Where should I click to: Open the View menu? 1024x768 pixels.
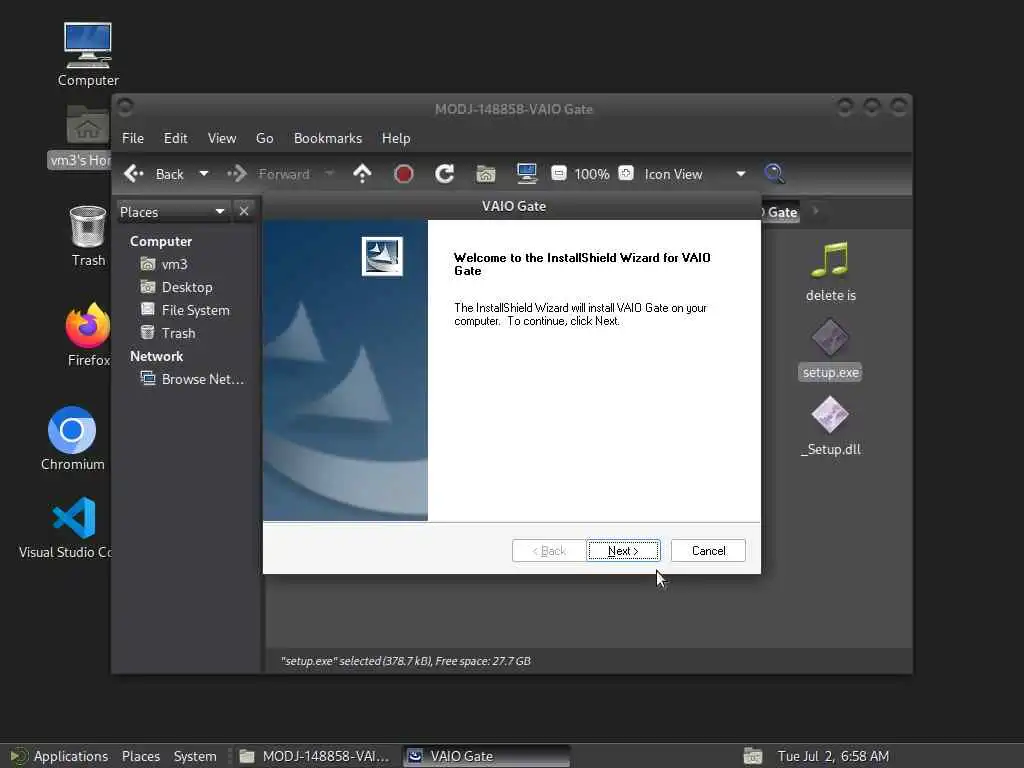(x=222, y=138)
